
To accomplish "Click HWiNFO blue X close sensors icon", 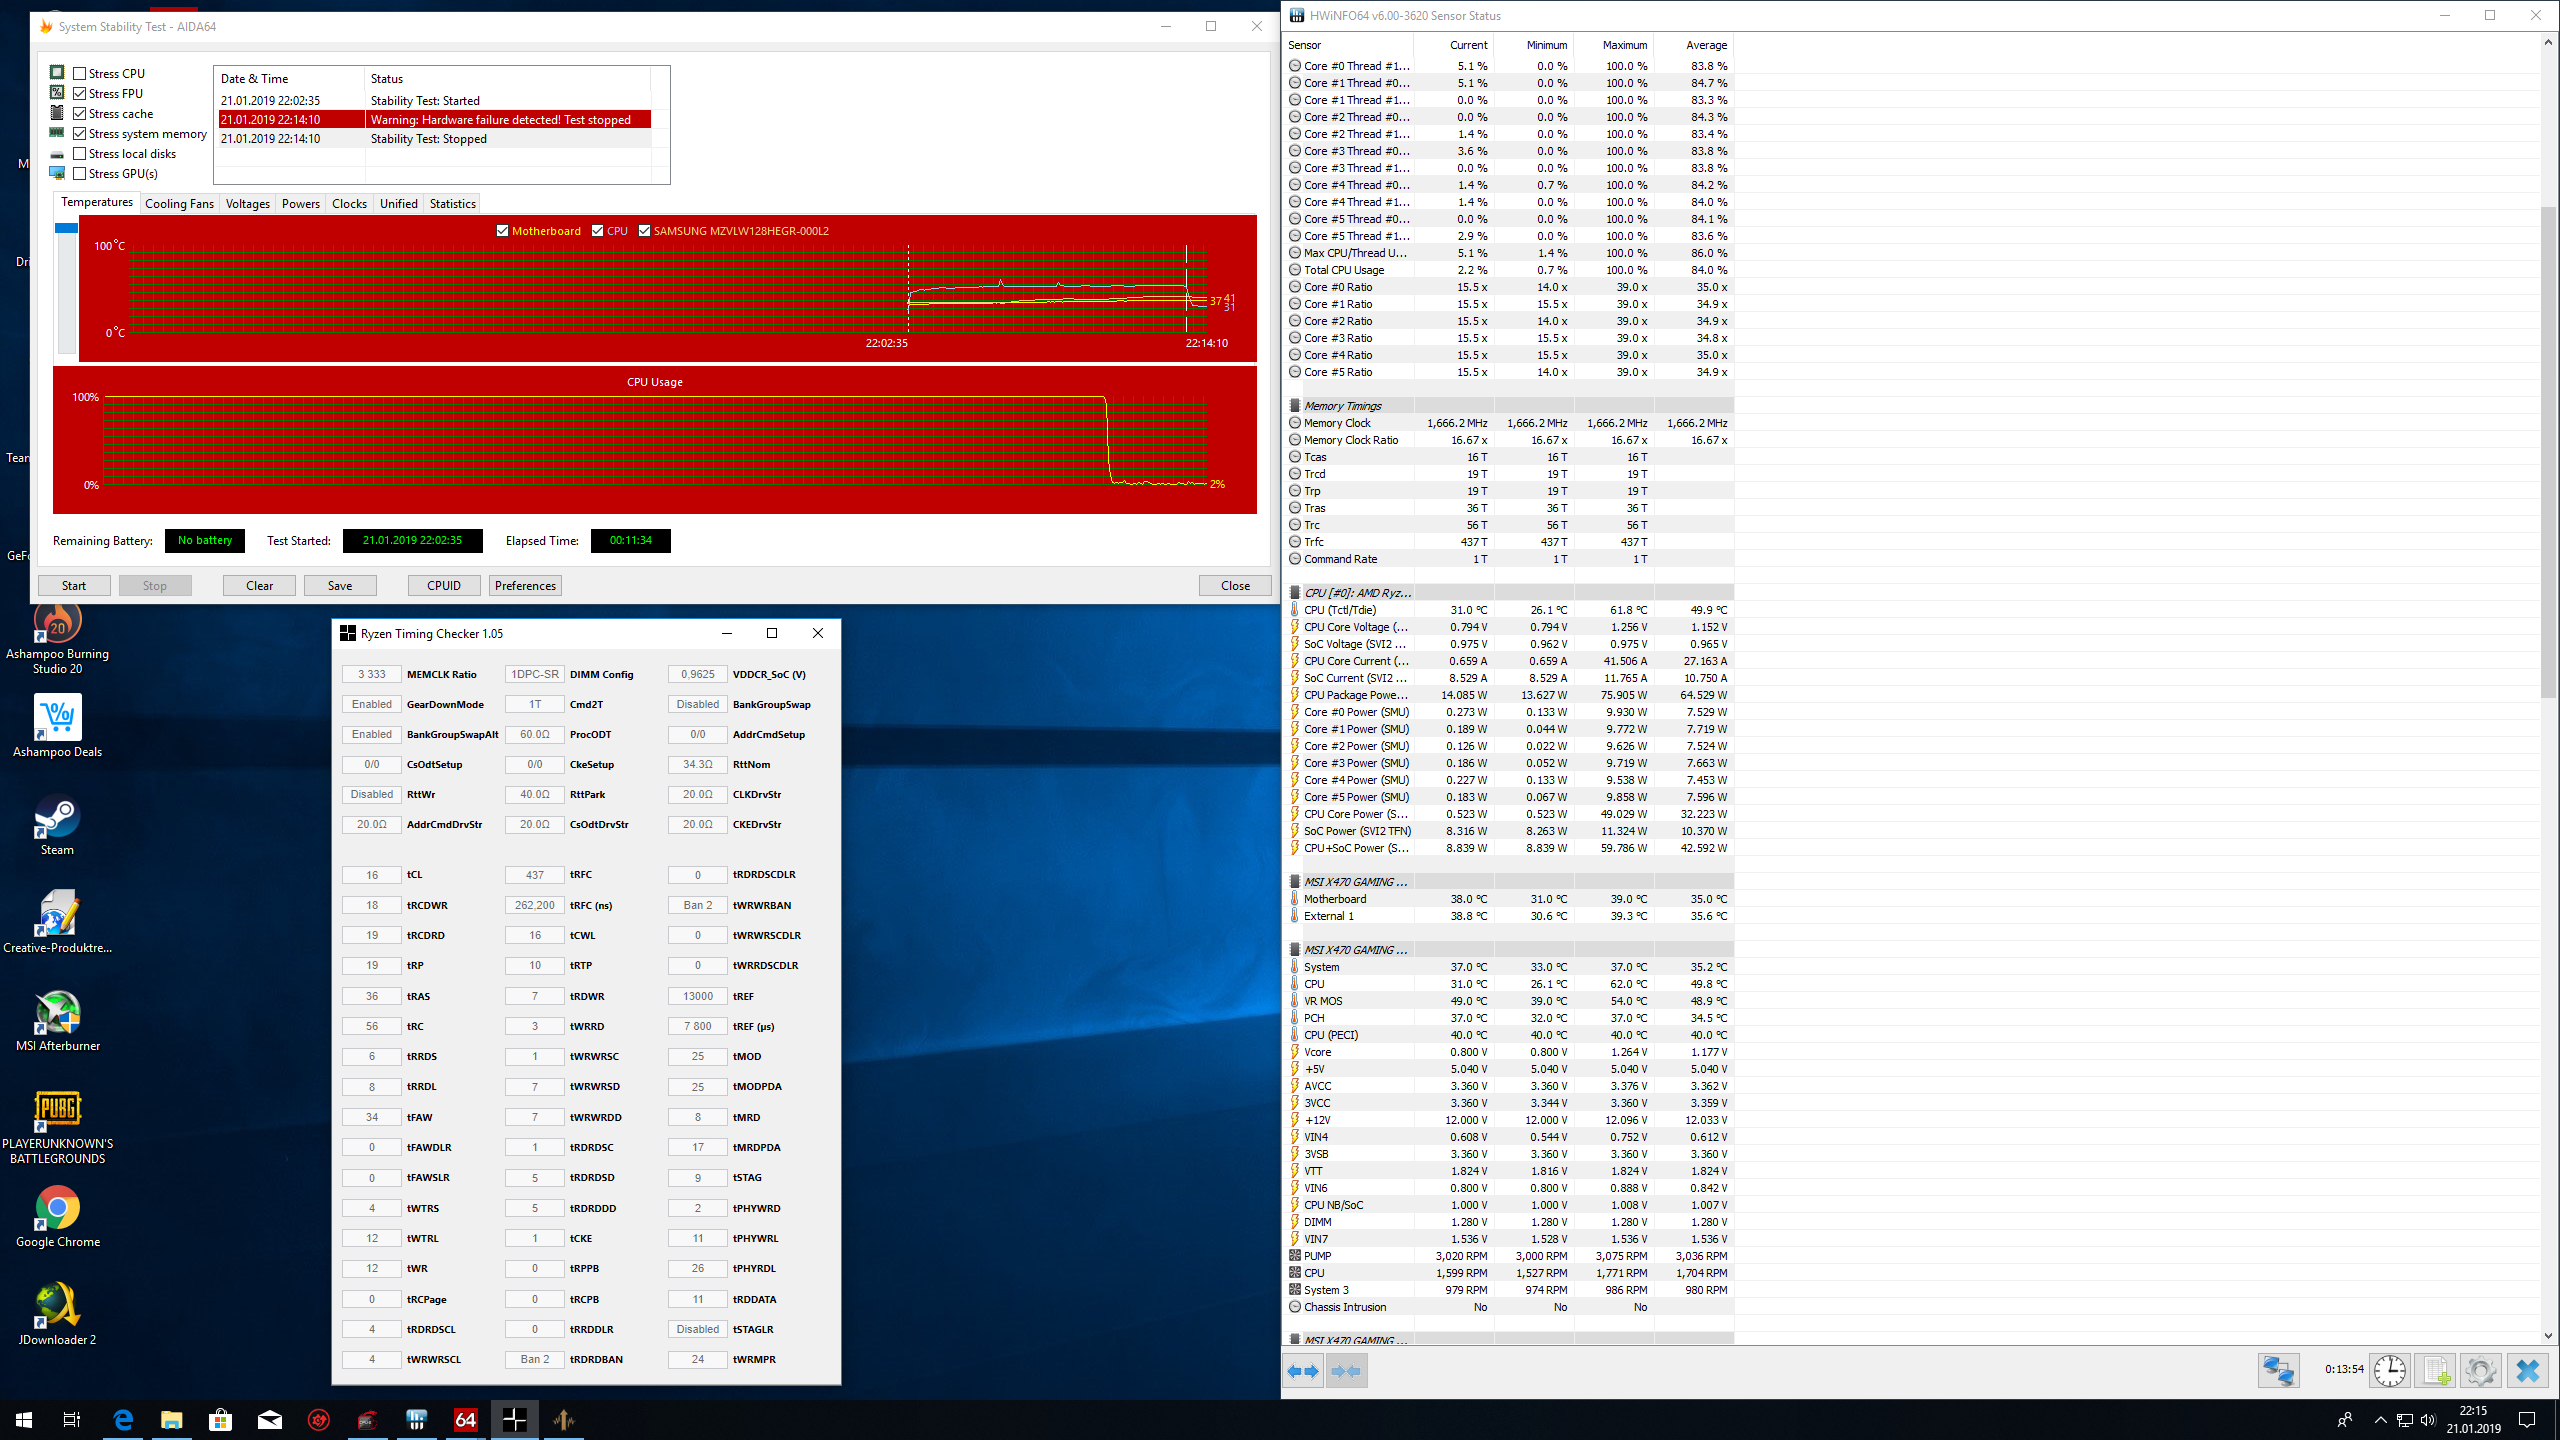I will [x=2527, y=1370].
